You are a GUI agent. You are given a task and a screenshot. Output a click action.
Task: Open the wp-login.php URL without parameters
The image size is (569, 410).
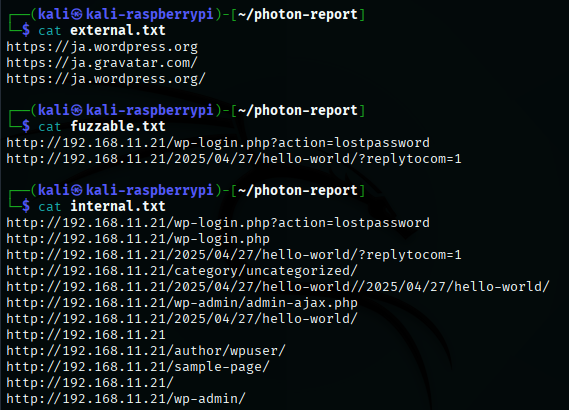[x=138, y=239]
